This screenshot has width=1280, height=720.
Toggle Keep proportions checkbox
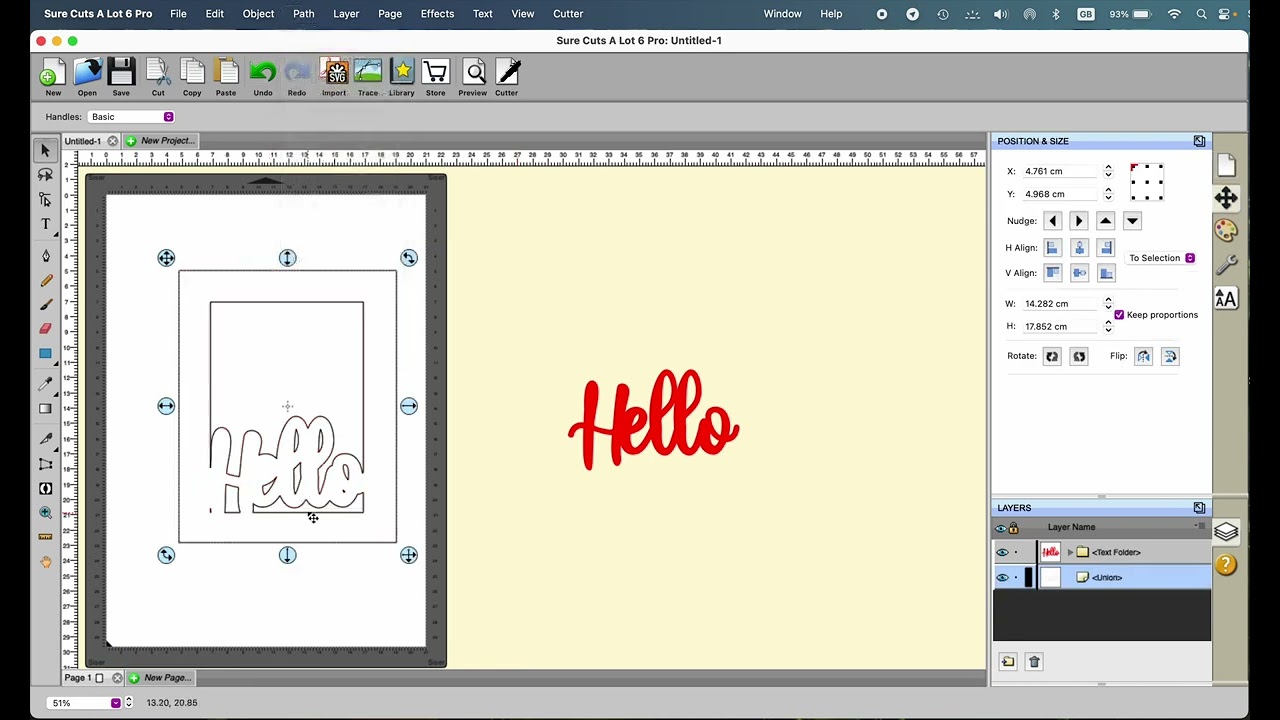pyautogui.click(x=1119, y=315)
